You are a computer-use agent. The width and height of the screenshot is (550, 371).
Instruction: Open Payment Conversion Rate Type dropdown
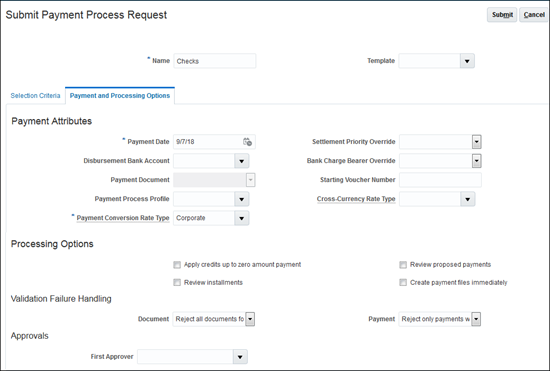[242, 218]
